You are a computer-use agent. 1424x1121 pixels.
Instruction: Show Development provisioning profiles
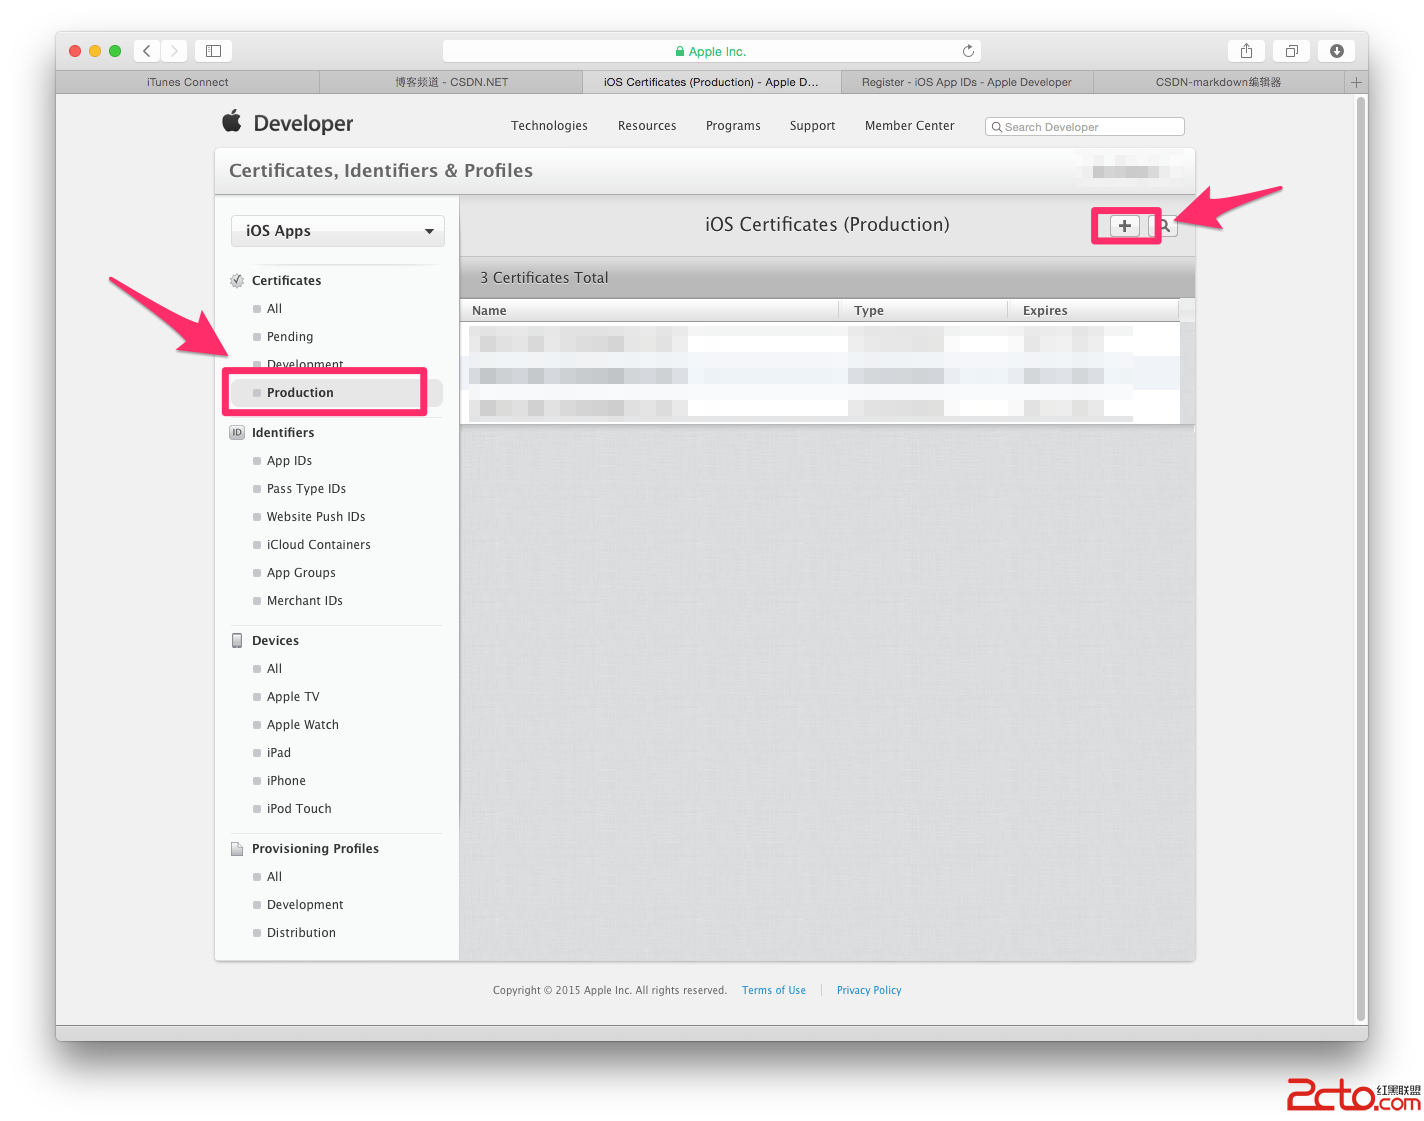[x=305, y=905]
